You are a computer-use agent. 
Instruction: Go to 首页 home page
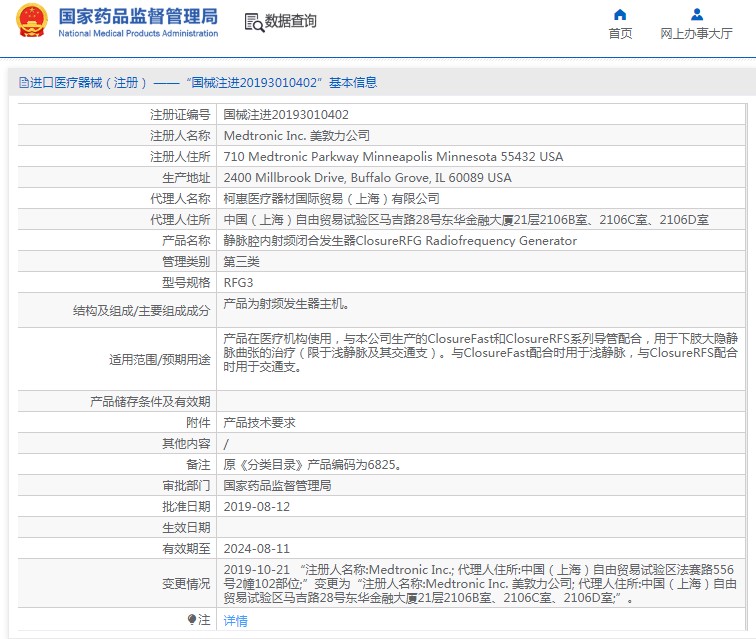click(x=620, y=33)
